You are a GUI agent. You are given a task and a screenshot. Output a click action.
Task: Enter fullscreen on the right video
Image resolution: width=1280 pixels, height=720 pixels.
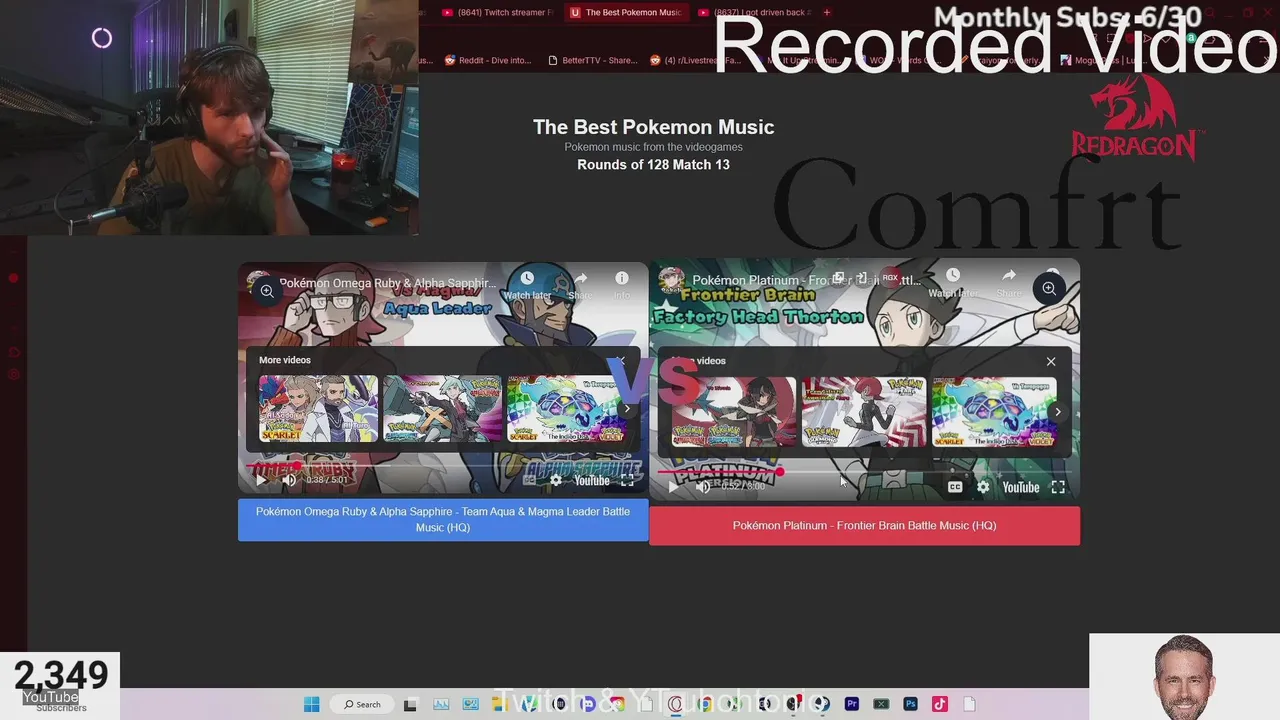1058,487
